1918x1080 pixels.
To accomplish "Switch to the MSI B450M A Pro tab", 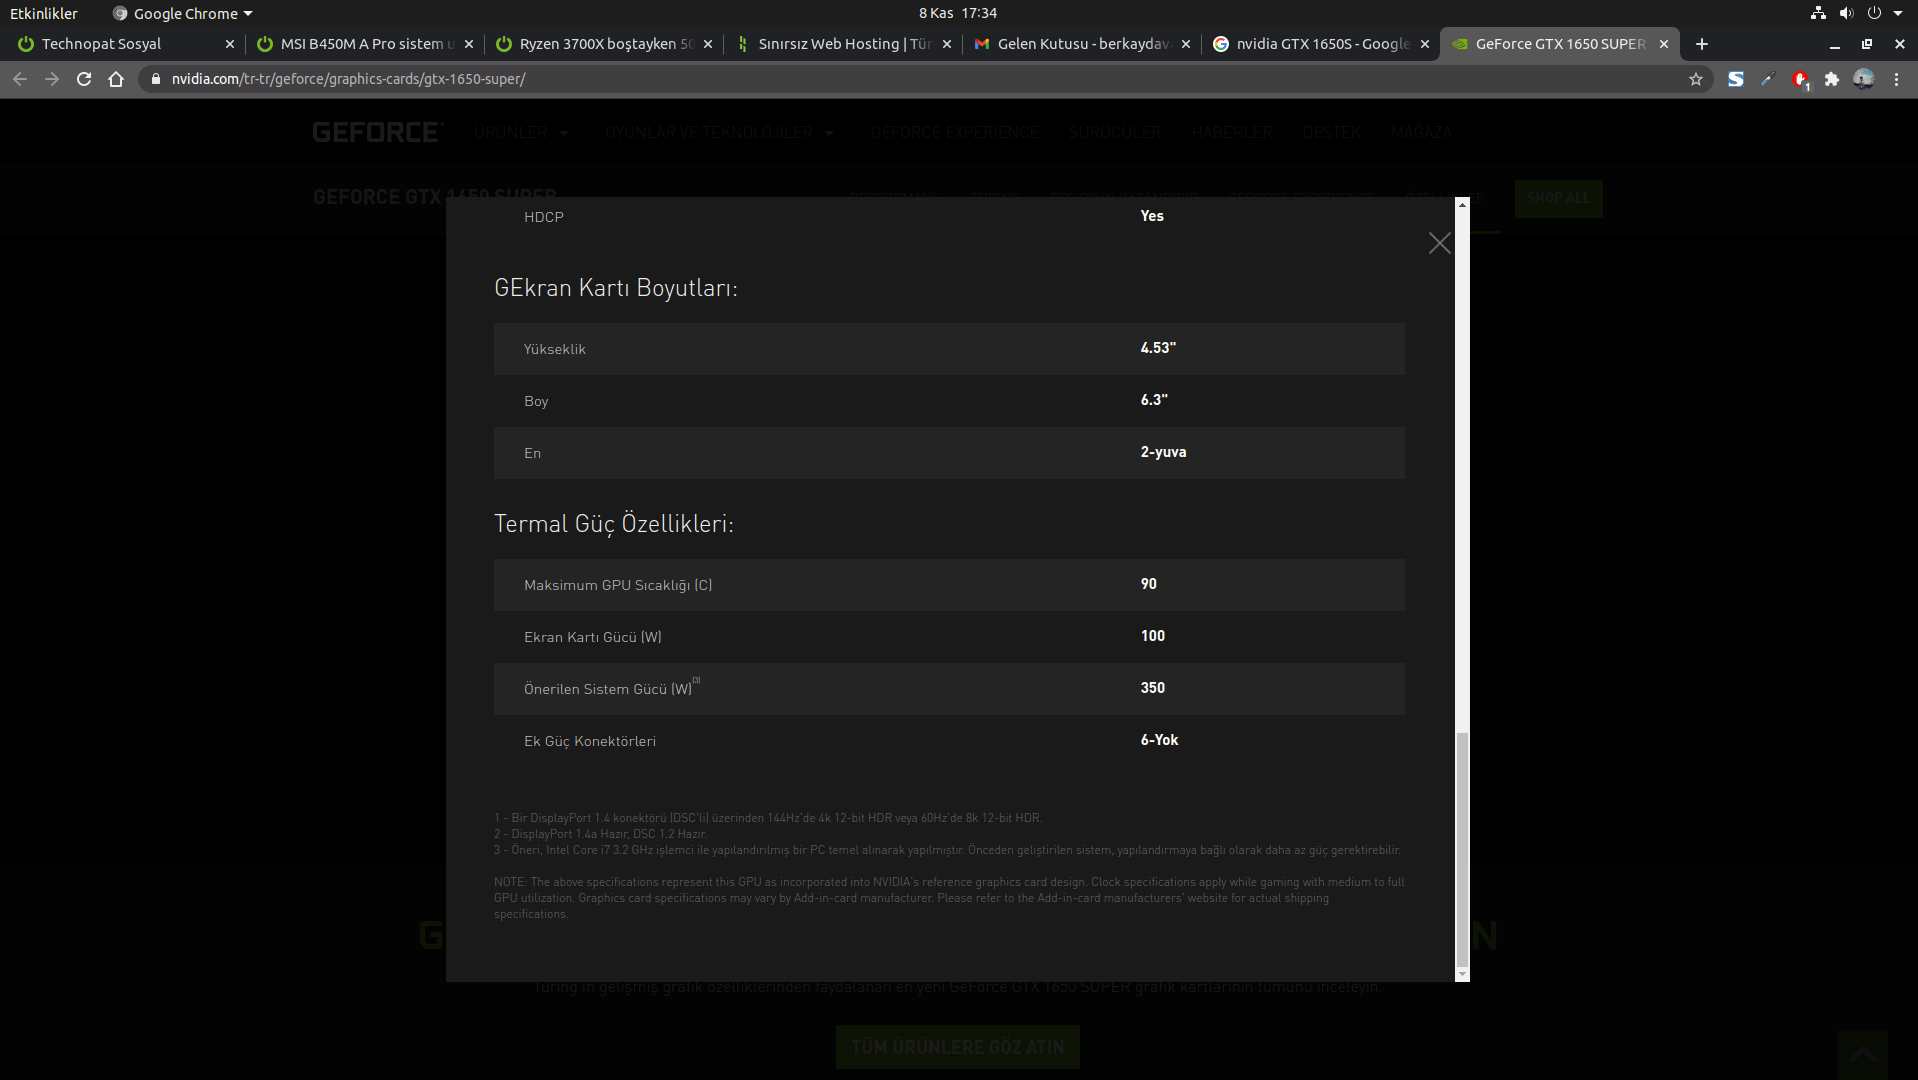I will tap(365, 44).
